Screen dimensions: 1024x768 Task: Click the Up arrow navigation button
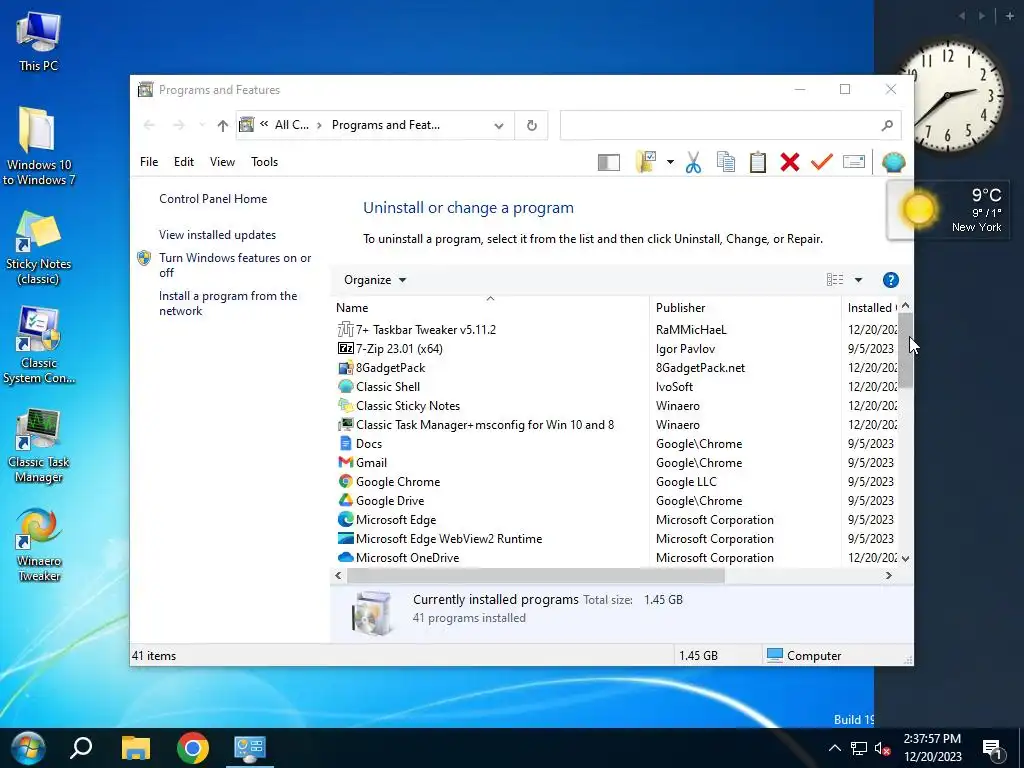(x=223, y=125)
